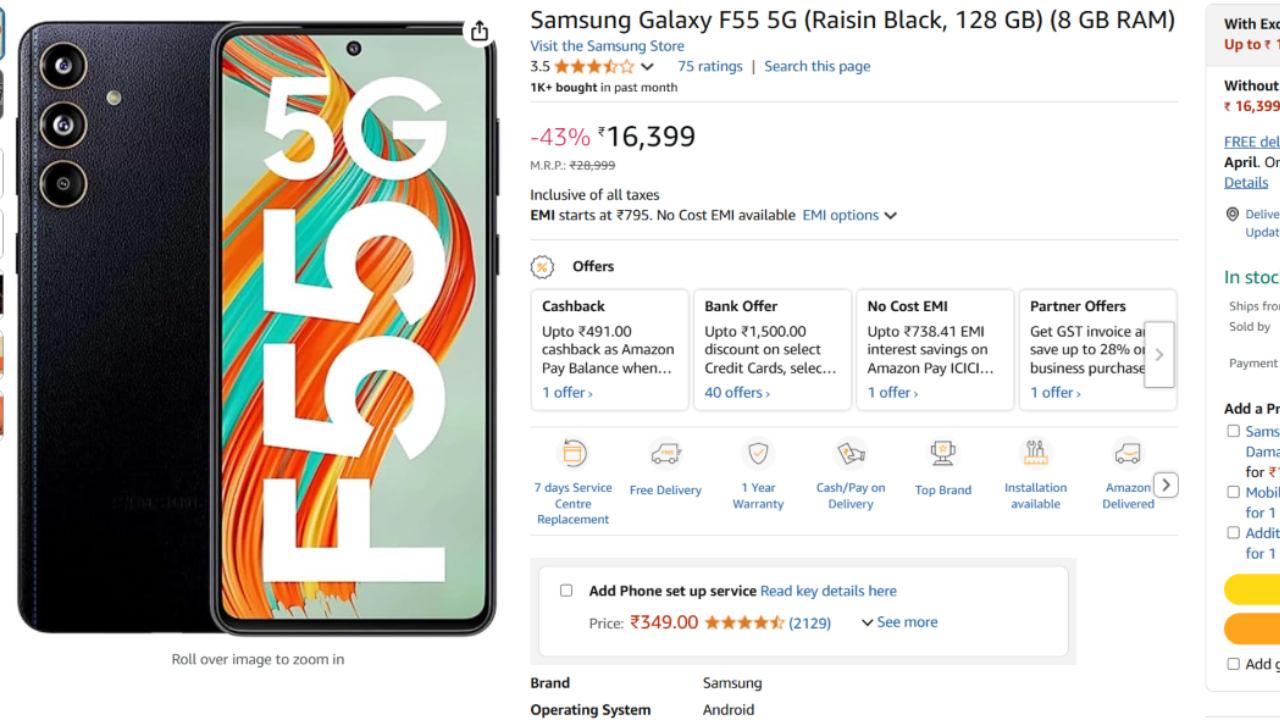1280x720 pixels.
Task: Open the 75 ratings link
Action: [x=710, y=66]
